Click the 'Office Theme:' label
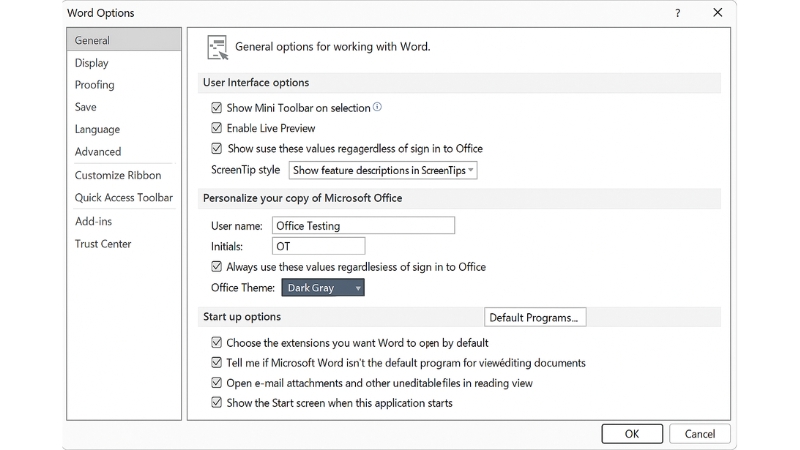Image resolution: width=800 pixels, height=450 pixels. (x=243, y=288)
